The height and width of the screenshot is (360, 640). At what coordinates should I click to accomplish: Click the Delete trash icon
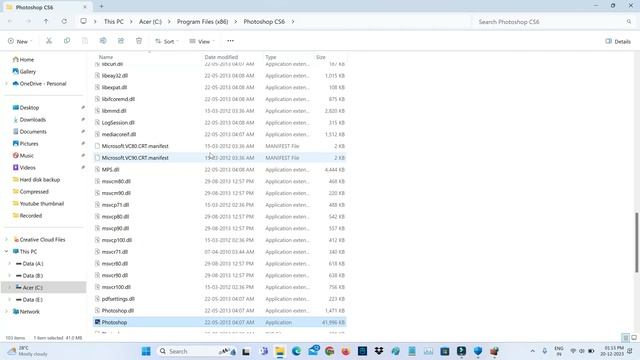point(139,41)
